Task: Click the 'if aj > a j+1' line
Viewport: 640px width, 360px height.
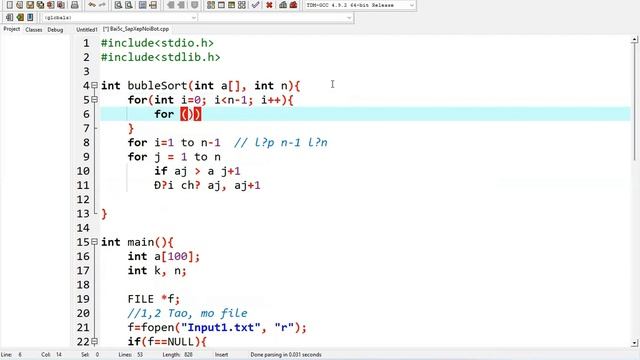Action: pos(197,171)
